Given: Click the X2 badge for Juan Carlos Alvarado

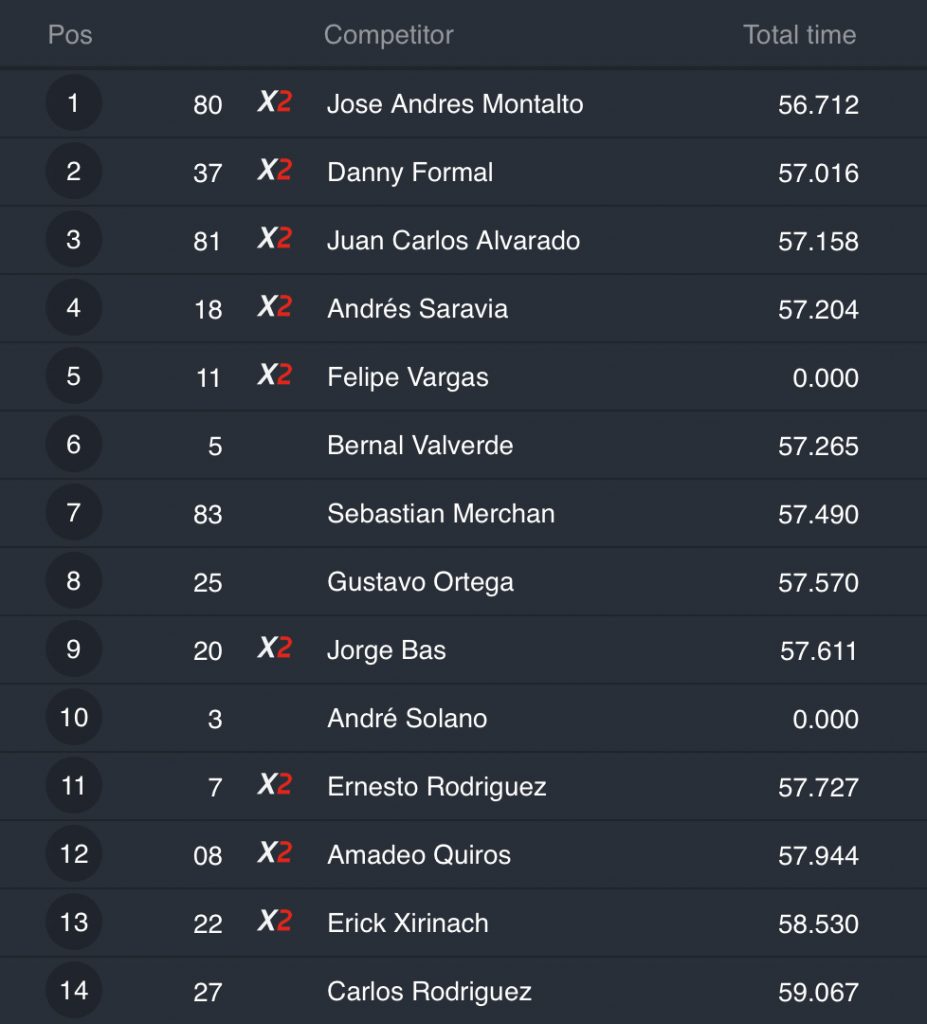Looking at the screenshot, I should [274, 238].
